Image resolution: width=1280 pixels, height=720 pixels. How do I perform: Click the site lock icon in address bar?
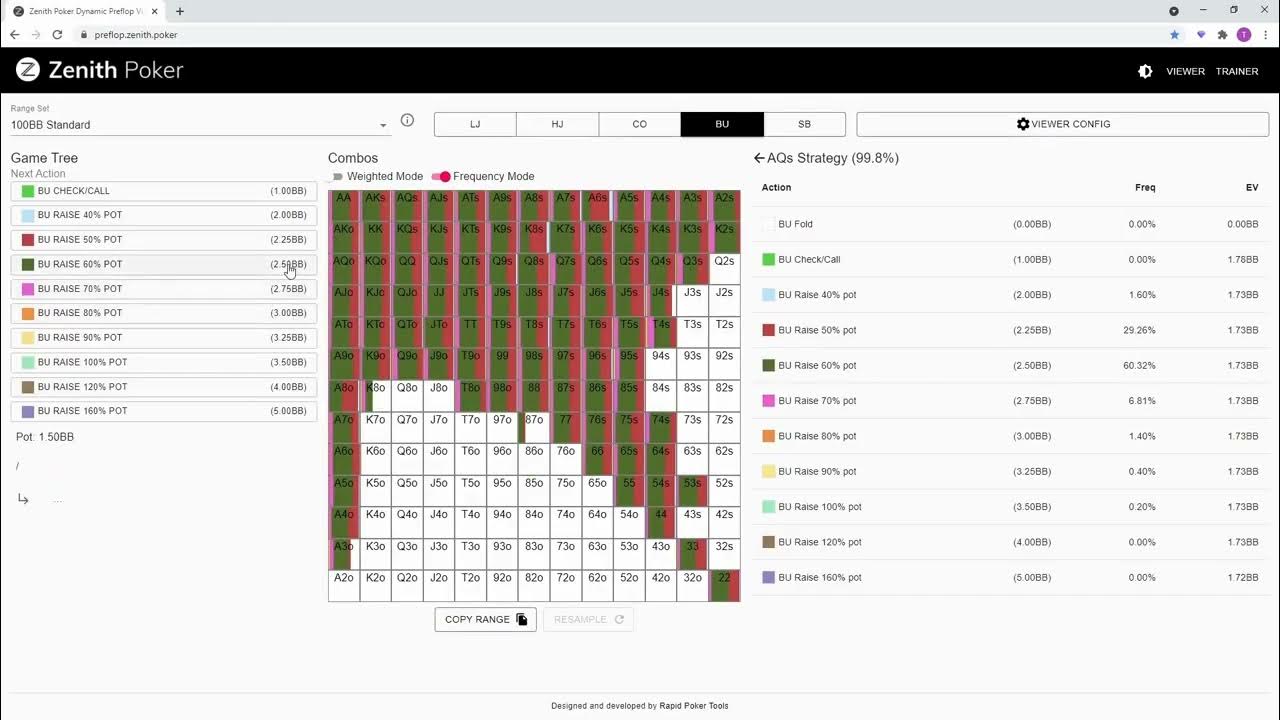[x=84, y=34]
